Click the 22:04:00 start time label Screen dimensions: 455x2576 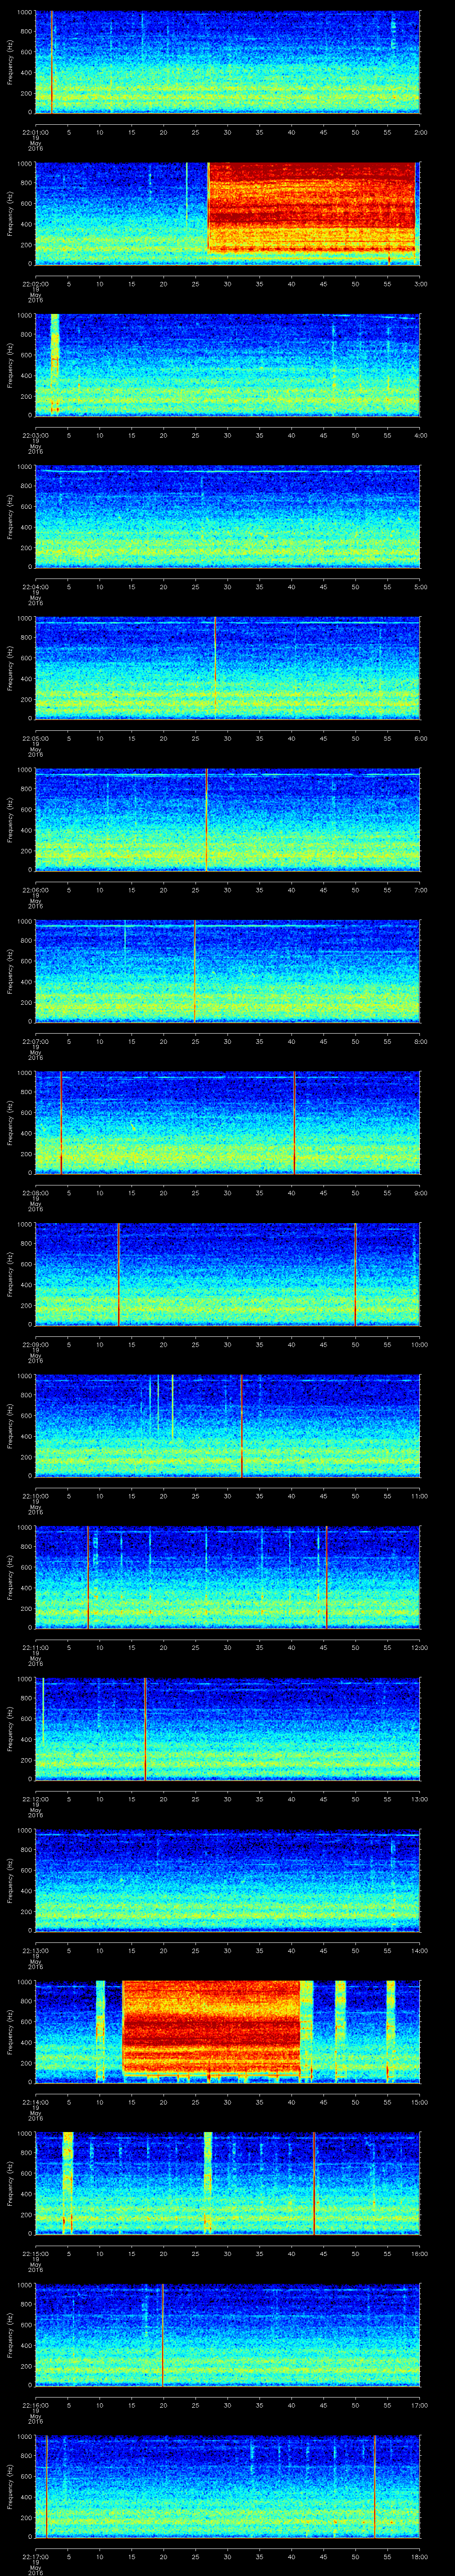(35, 586)
